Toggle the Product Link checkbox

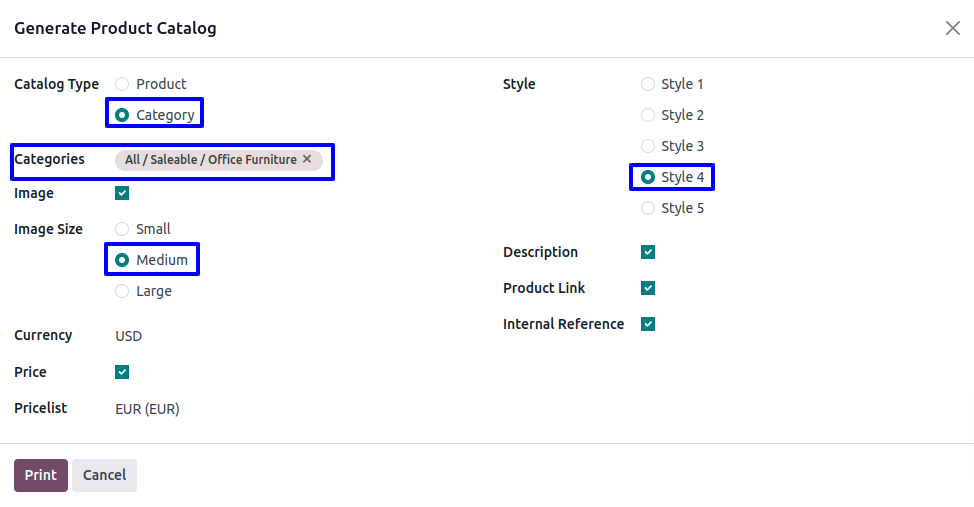[x=648, y=288]
